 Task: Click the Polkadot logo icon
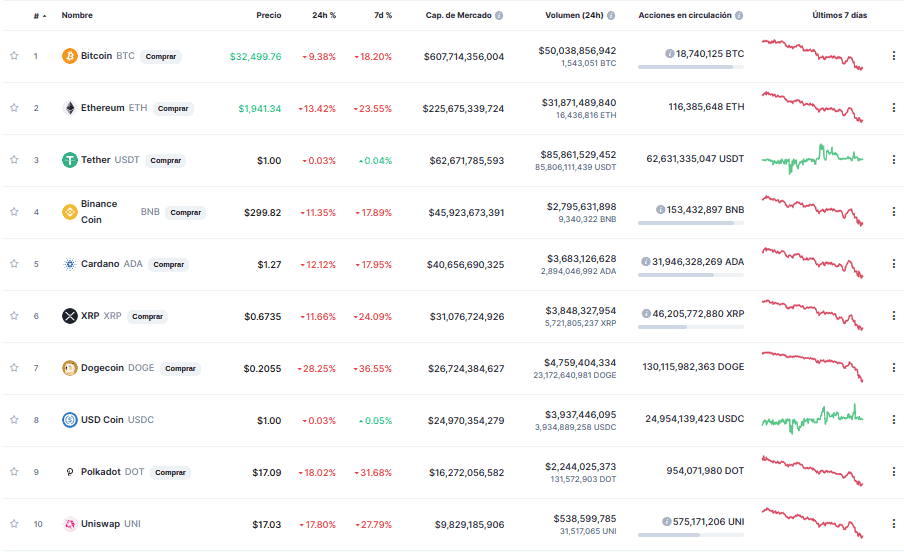coord(70,472)
